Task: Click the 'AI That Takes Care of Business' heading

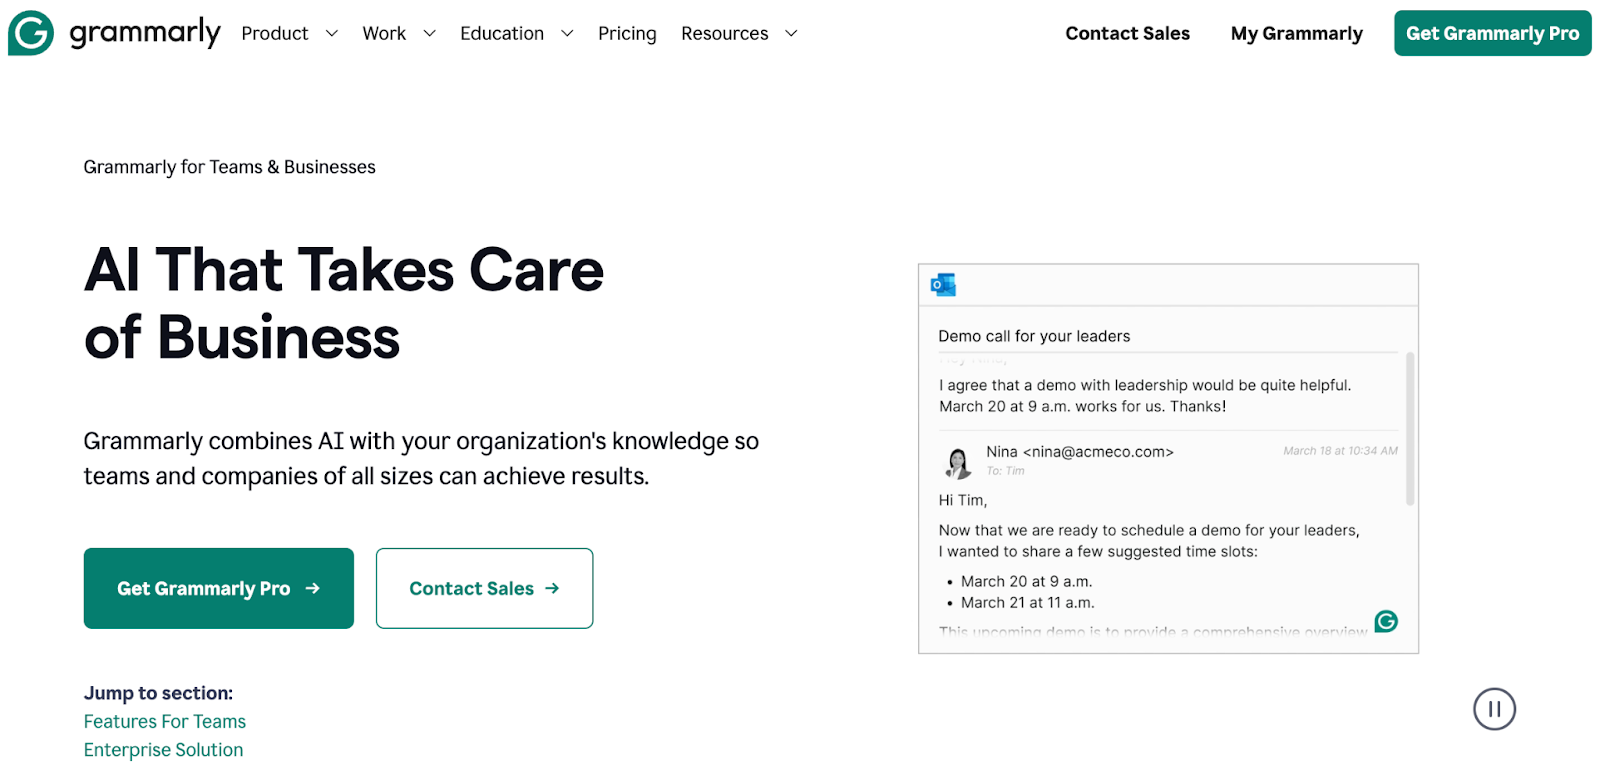Action: [344, 303]
